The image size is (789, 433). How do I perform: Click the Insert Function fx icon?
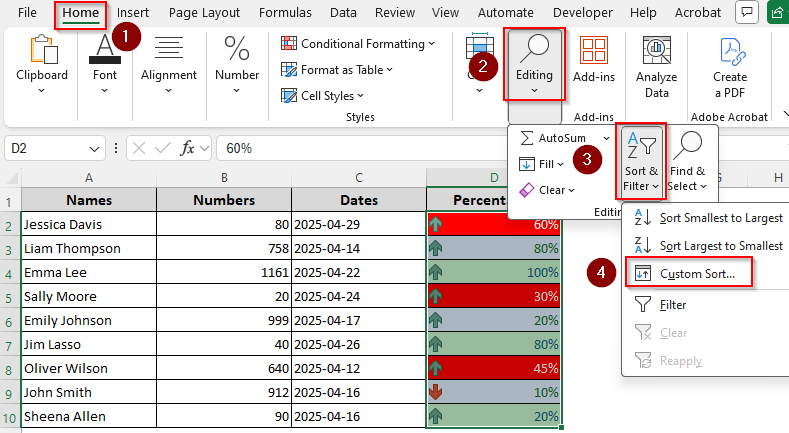(x=188, y=148)
